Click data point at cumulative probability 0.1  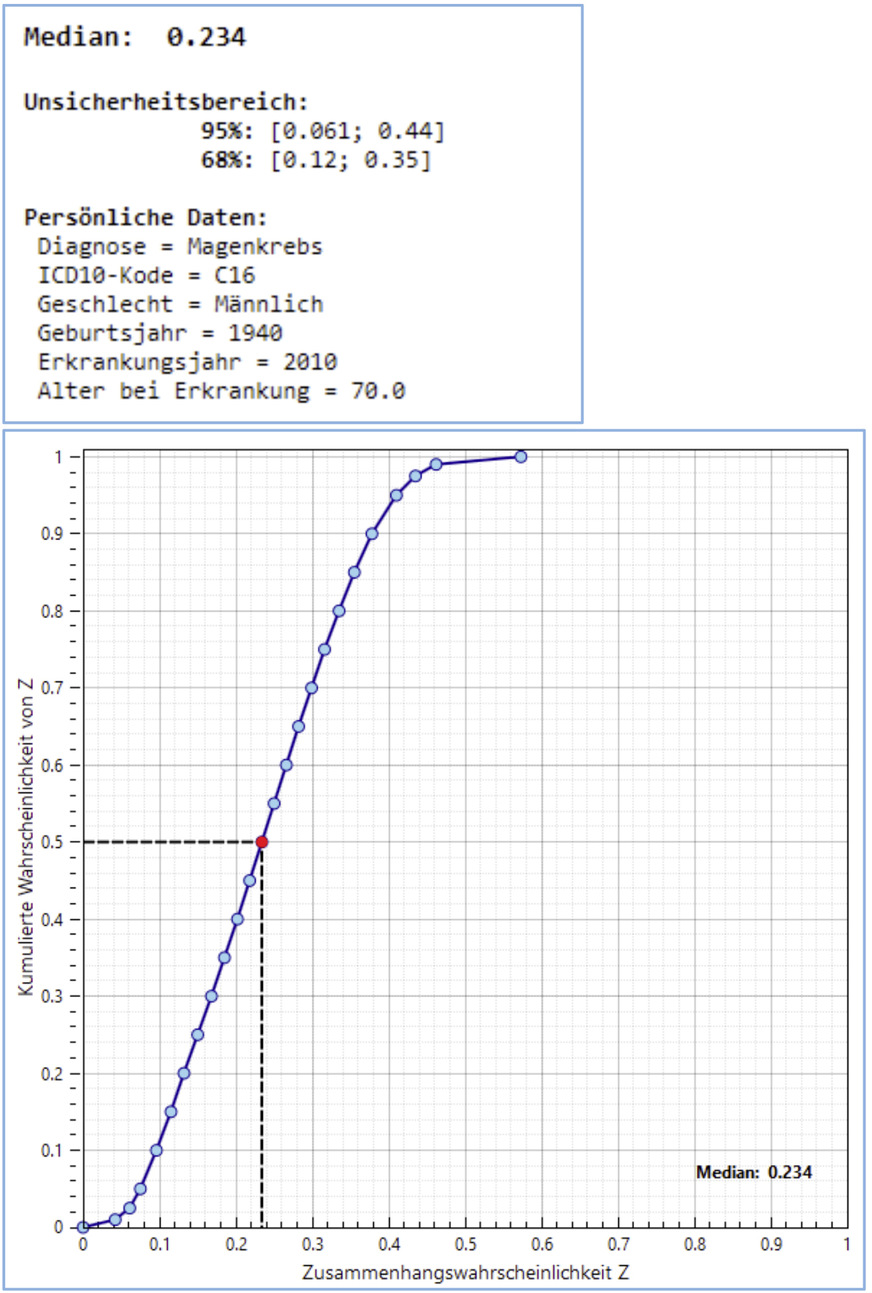pyautogui.click(x=156, y=1150)
